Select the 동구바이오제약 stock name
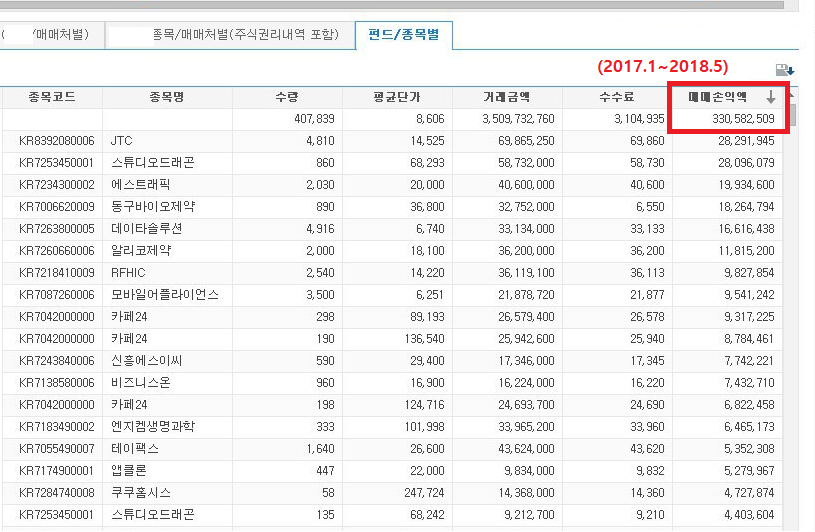Image resolution: width=815 pixels, height=532 pixels. point(153,207)
